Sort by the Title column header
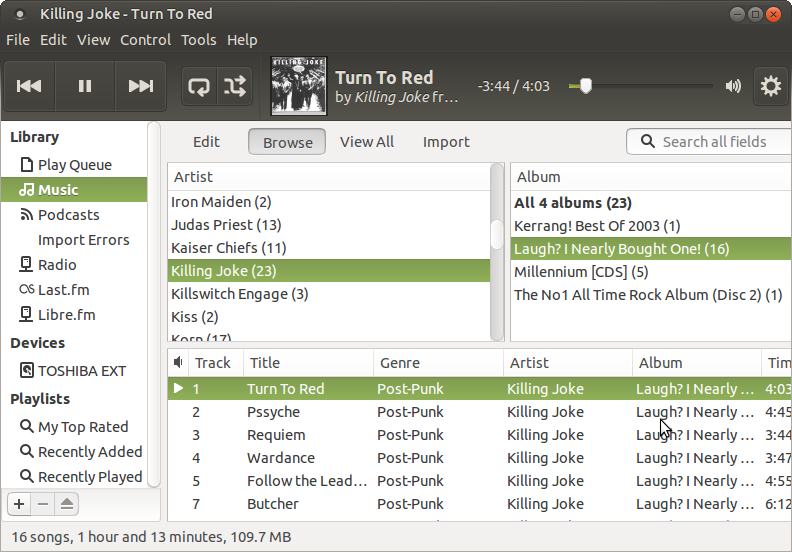Image resolution: width=792 pixels, height=552 pixels. tap(309, 363)
